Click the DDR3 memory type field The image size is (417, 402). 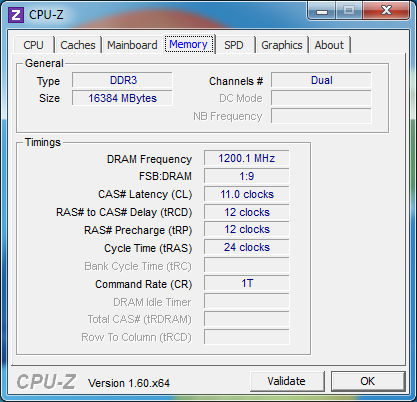coord(122,80)
